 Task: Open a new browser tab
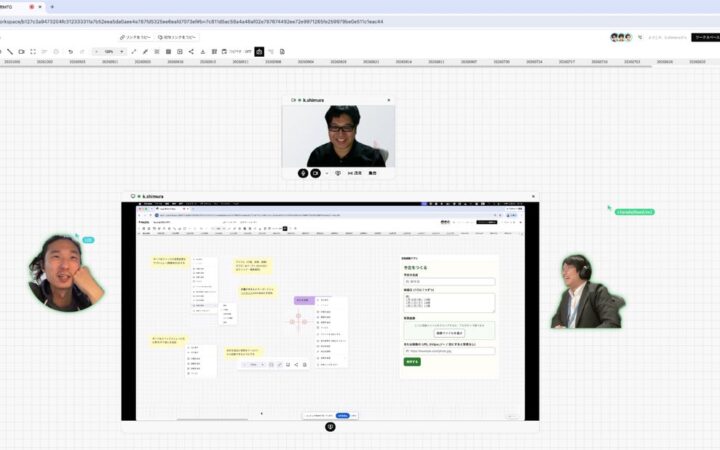pos(52,7)
